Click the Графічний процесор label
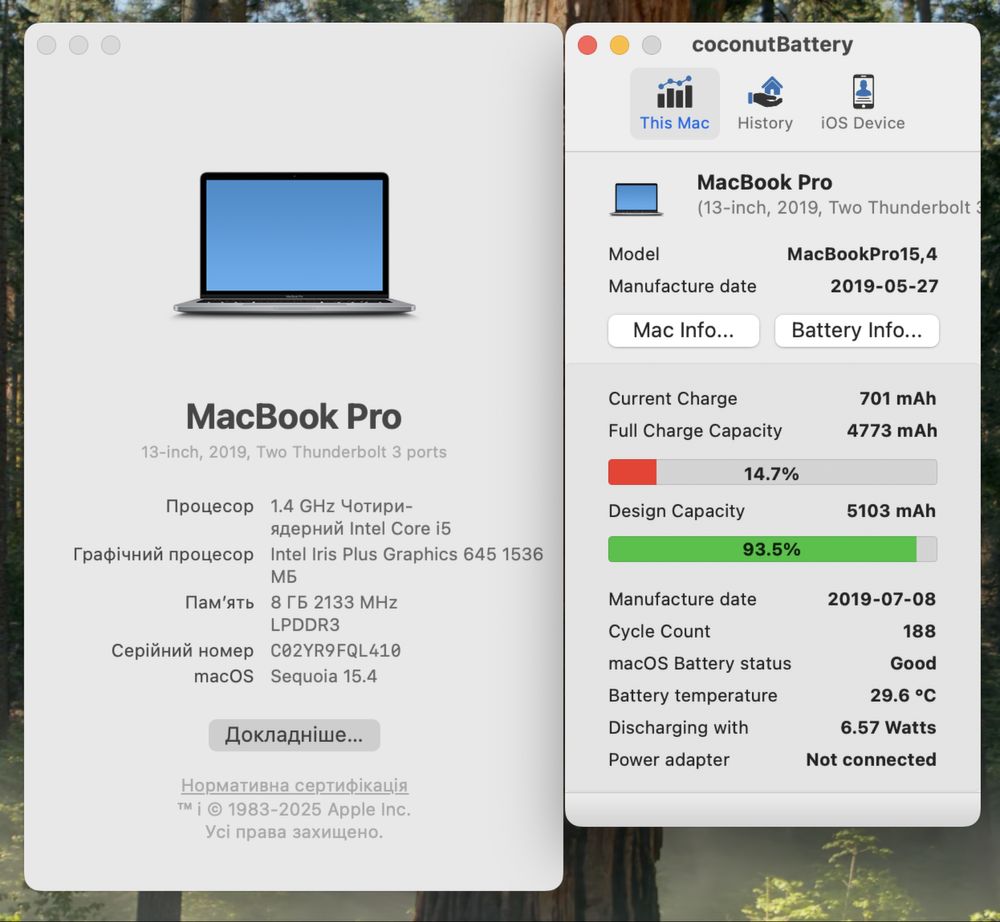The image size is (1000, 922). [x=163, y=555]
